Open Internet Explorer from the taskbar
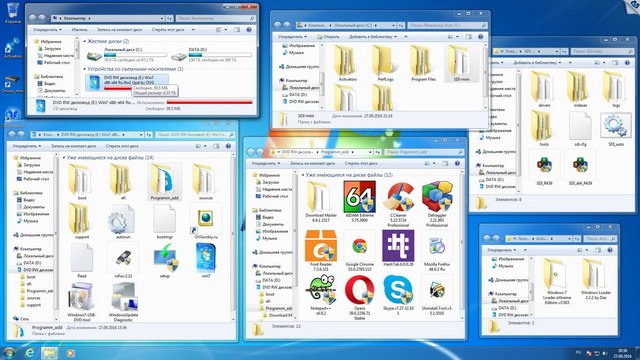This screenshot has width=640, height=360. click(x=29, y=353)
